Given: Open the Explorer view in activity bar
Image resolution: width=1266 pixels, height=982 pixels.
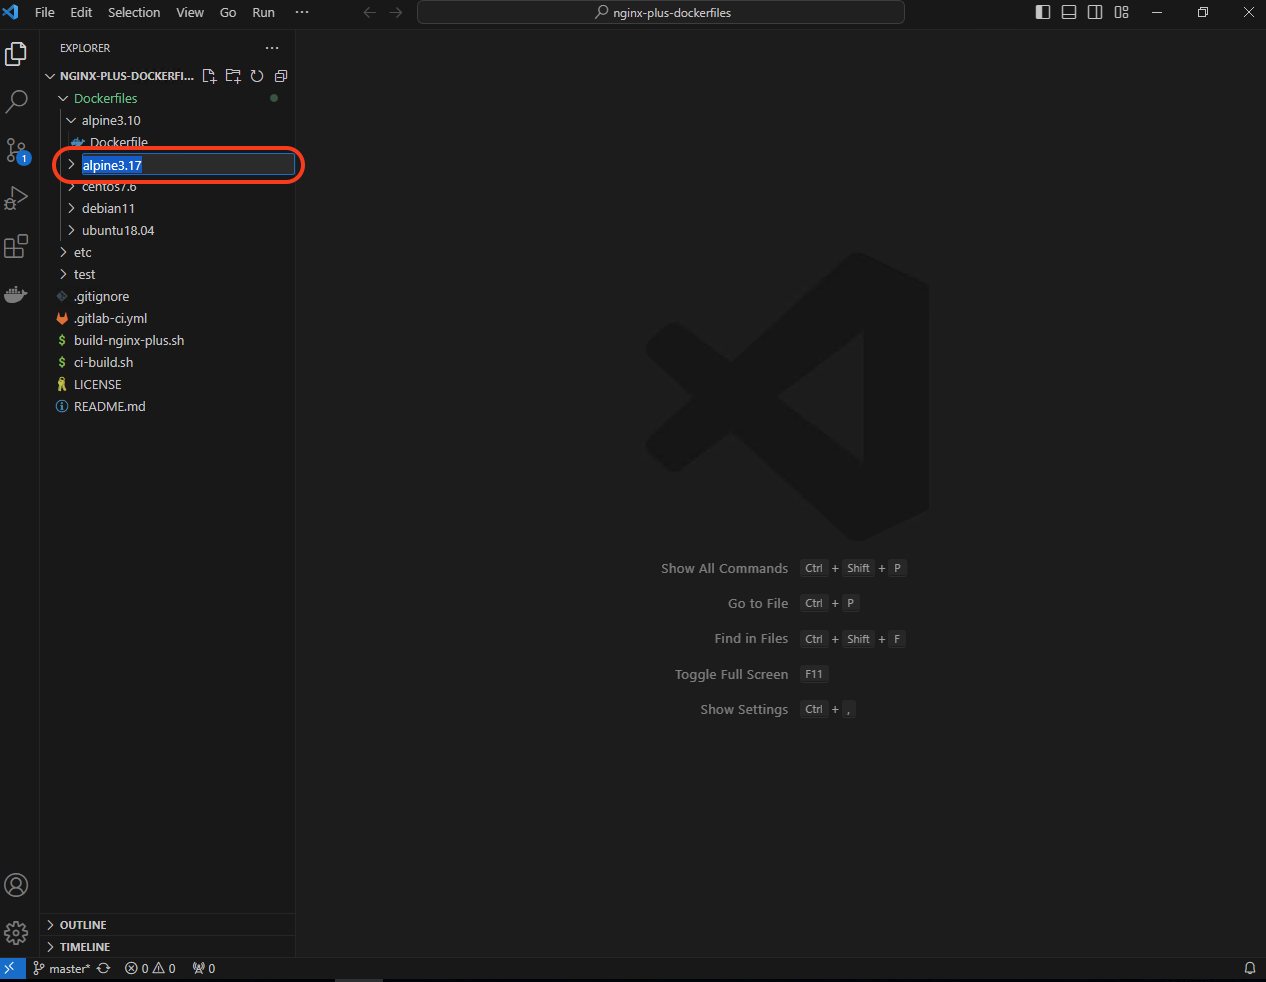Looking at the screenshot, I should point(16,54).
